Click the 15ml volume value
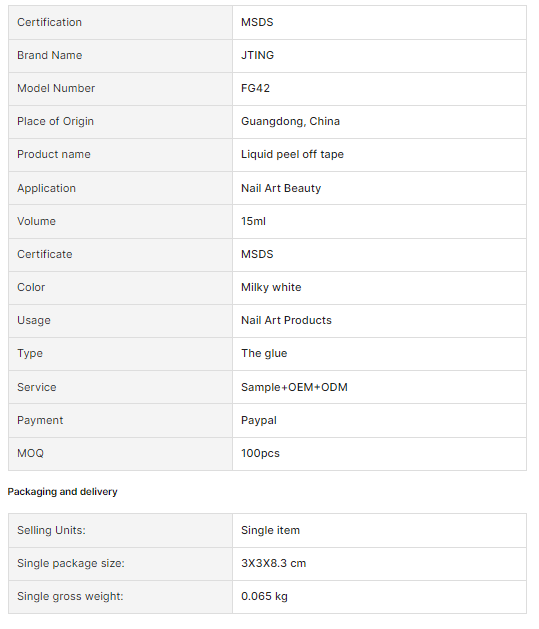 (x=253, y=221)
